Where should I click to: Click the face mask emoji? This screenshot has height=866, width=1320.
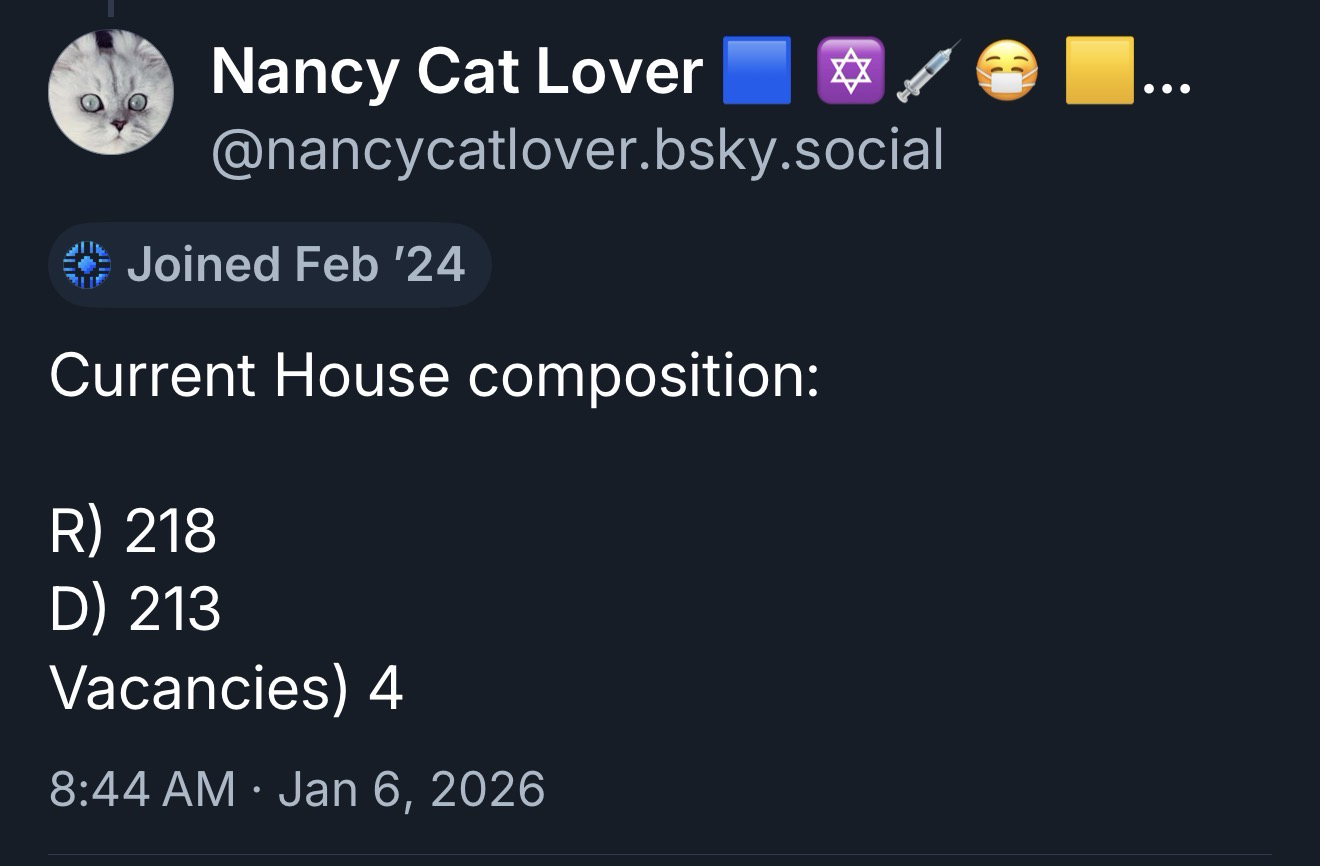coord(1006,71)
